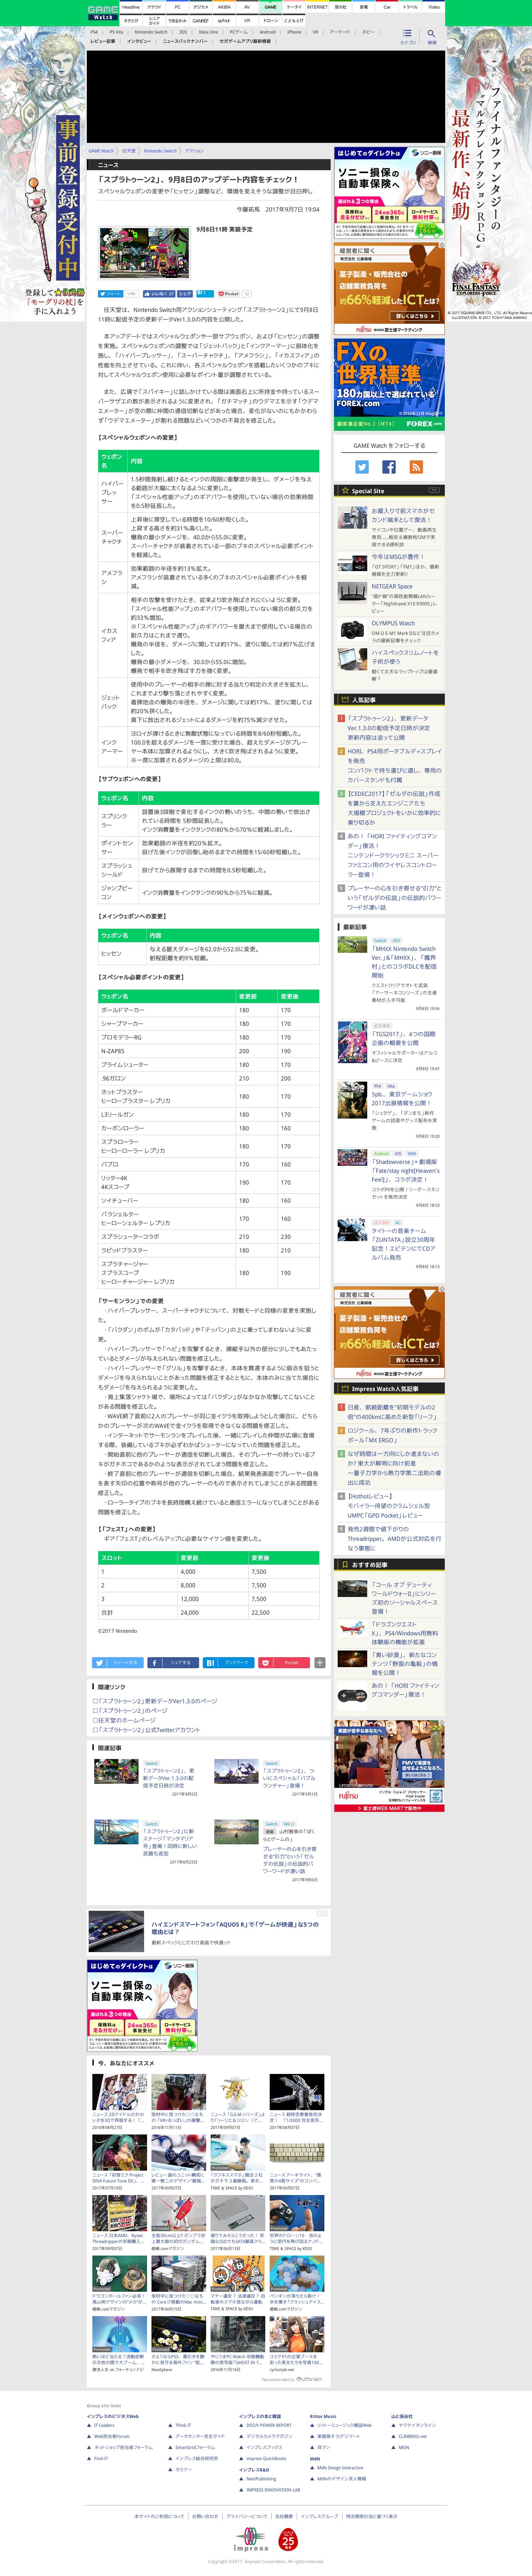Image resolution: width=532 pixels, height=2576 pixels.
Task: Click アクション in the breadcrumb
Action: click(194, 151)
